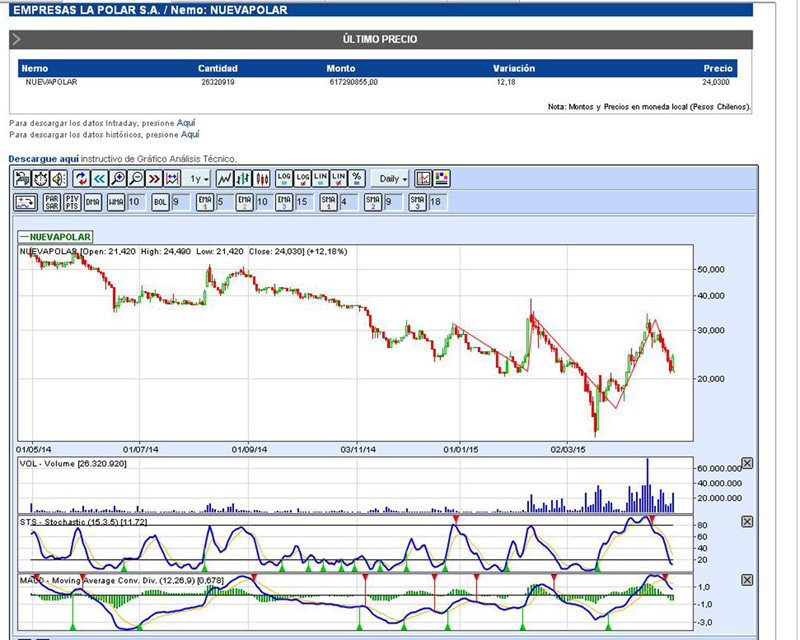Open the 1y time range dropdown

(197, 179)
